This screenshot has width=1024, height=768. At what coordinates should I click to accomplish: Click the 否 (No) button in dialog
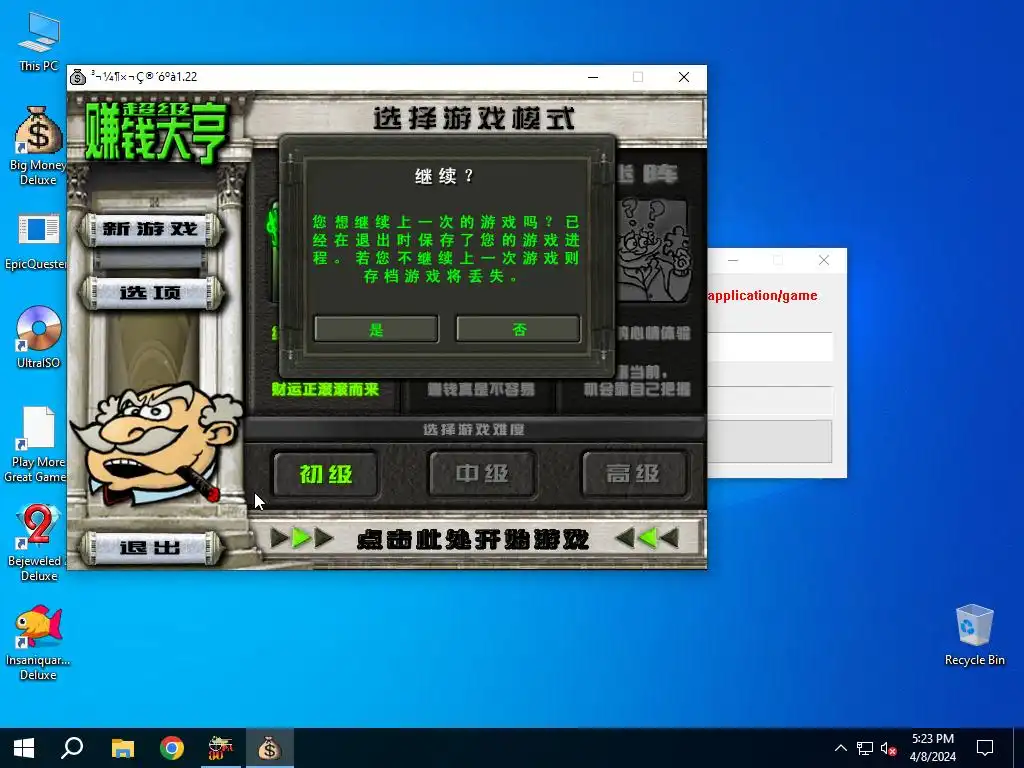pyautogui.click(x=519, y=329)
